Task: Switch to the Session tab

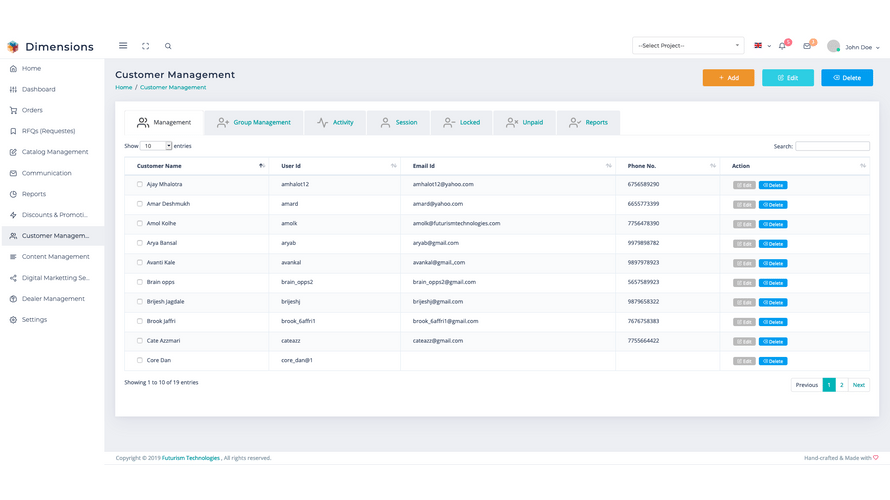Action: point(398,123)
